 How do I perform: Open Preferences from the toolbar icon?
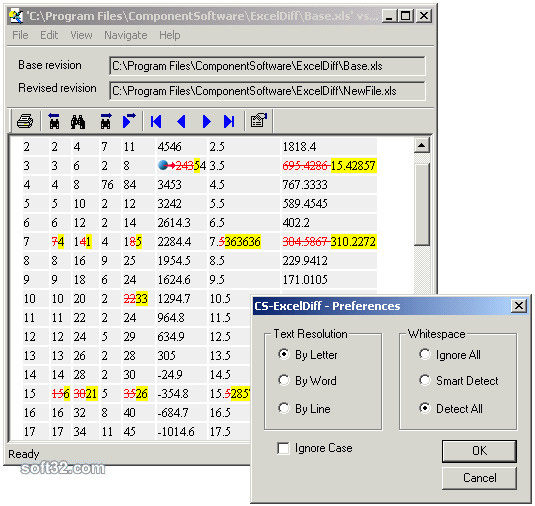click(x=259, y=120)
